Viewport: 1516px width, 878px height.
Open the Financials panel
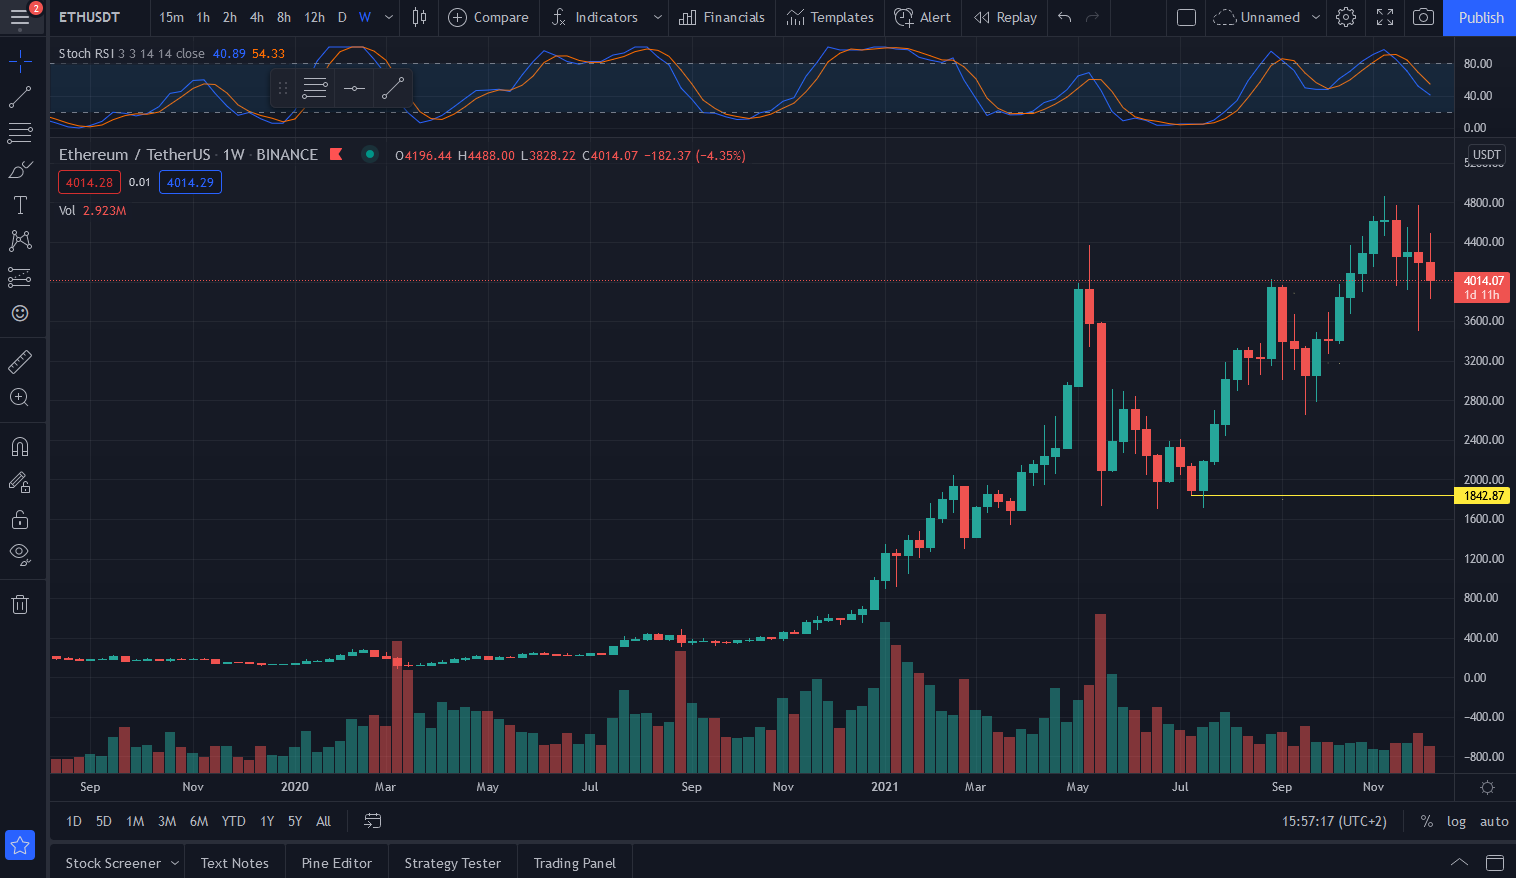tap(722, 17)
